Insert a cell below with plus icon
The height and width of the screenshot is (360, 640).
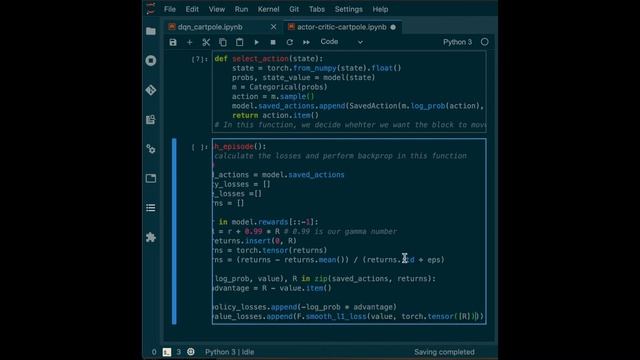[x=189, y=42]
